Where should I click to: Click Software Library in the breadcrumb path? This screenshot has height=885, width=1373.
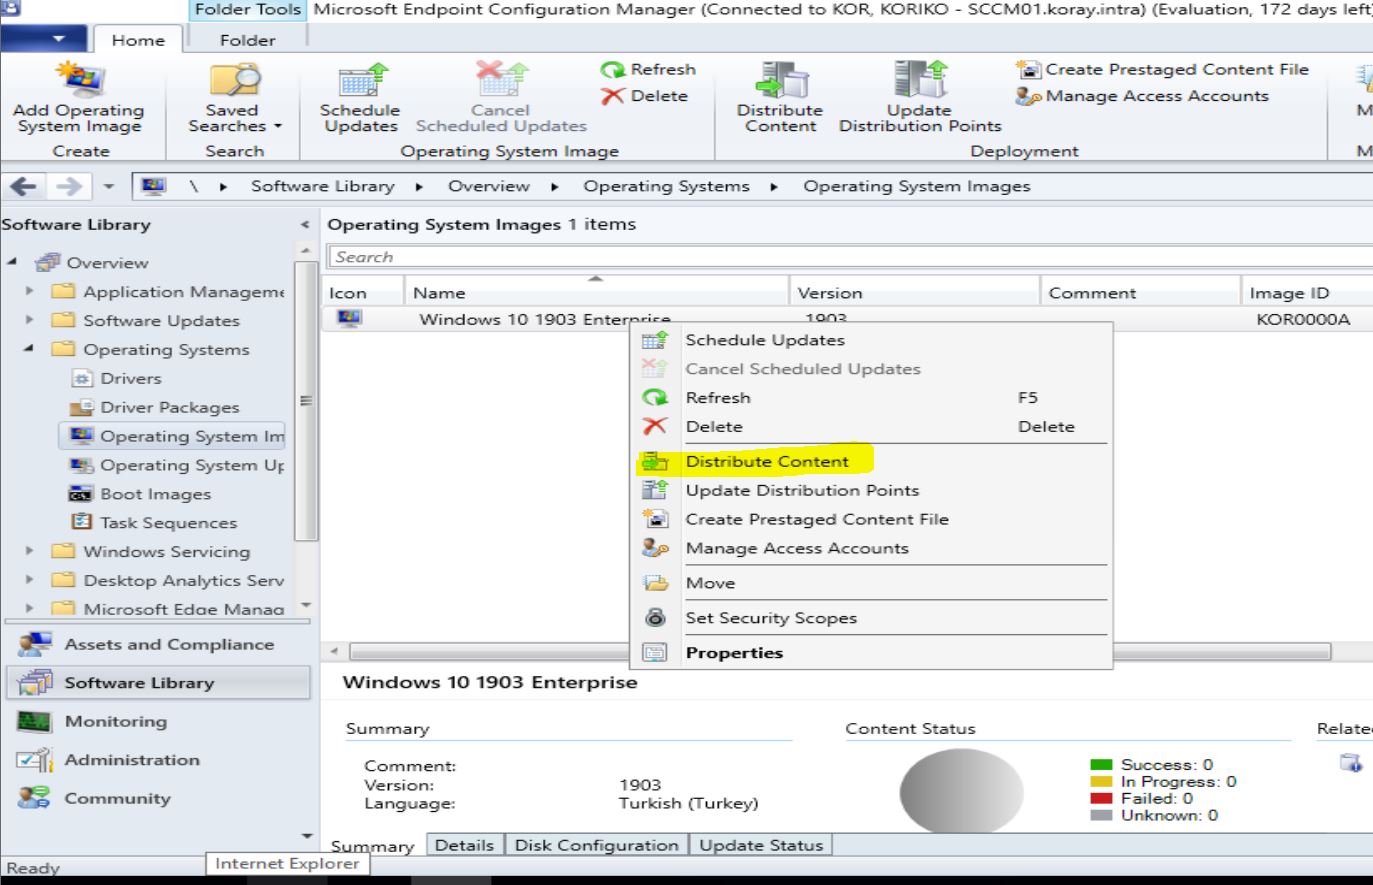(322, 186)
